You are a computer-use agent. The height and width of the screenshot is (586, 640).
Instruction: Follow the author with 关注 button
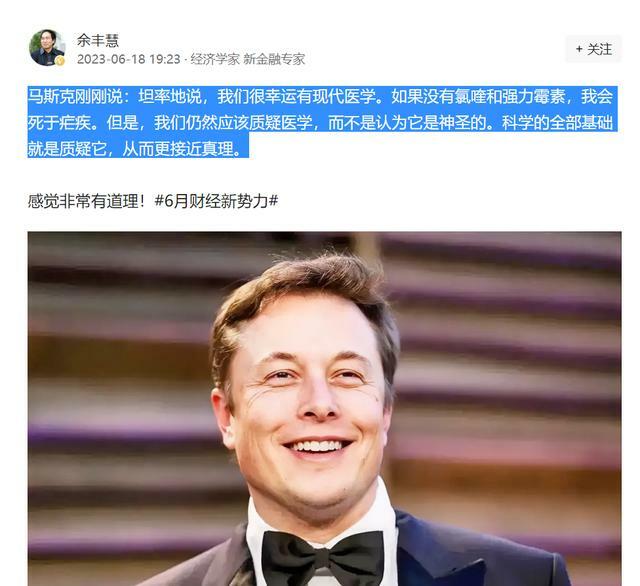[593, 49]
